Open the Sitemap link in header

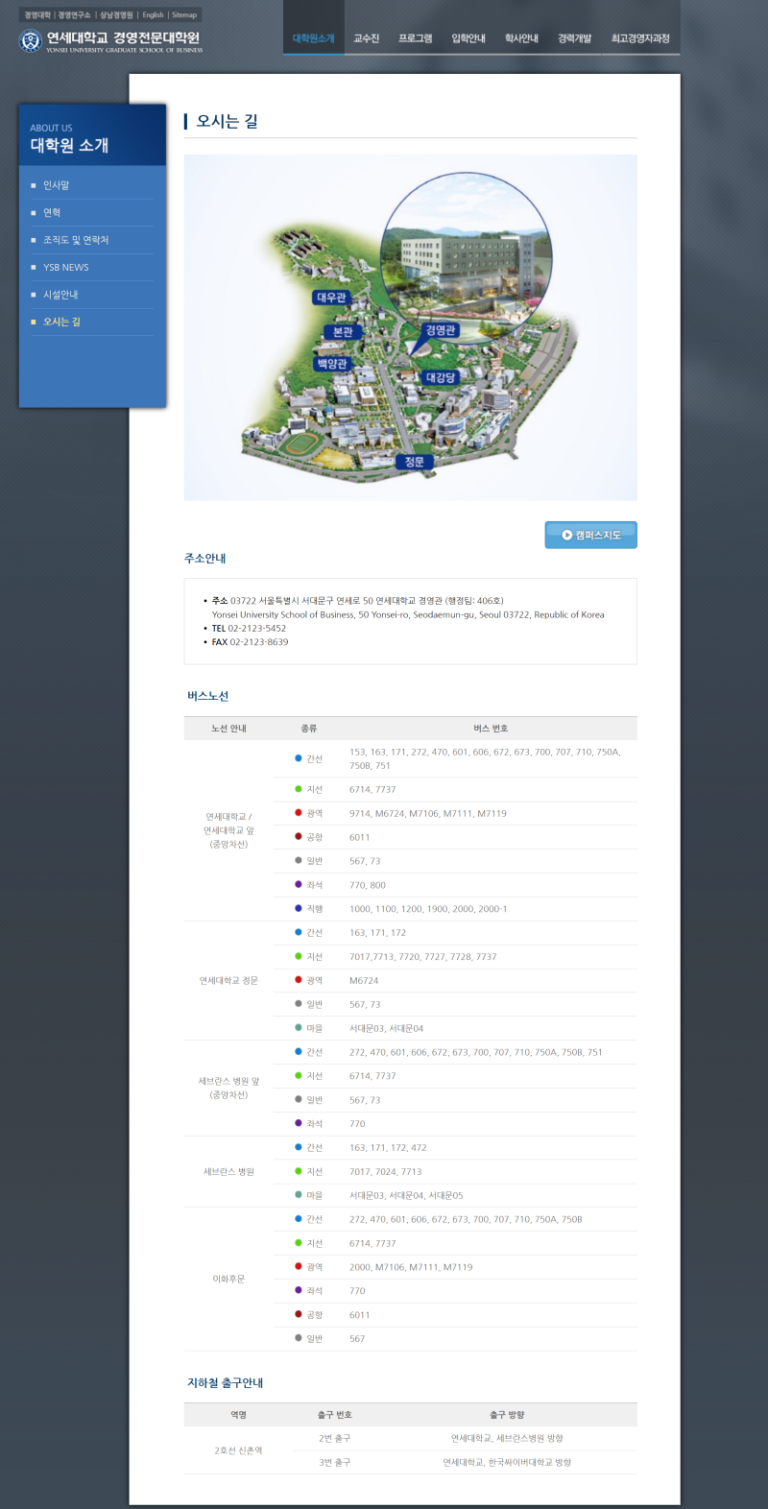pos(184,15)
